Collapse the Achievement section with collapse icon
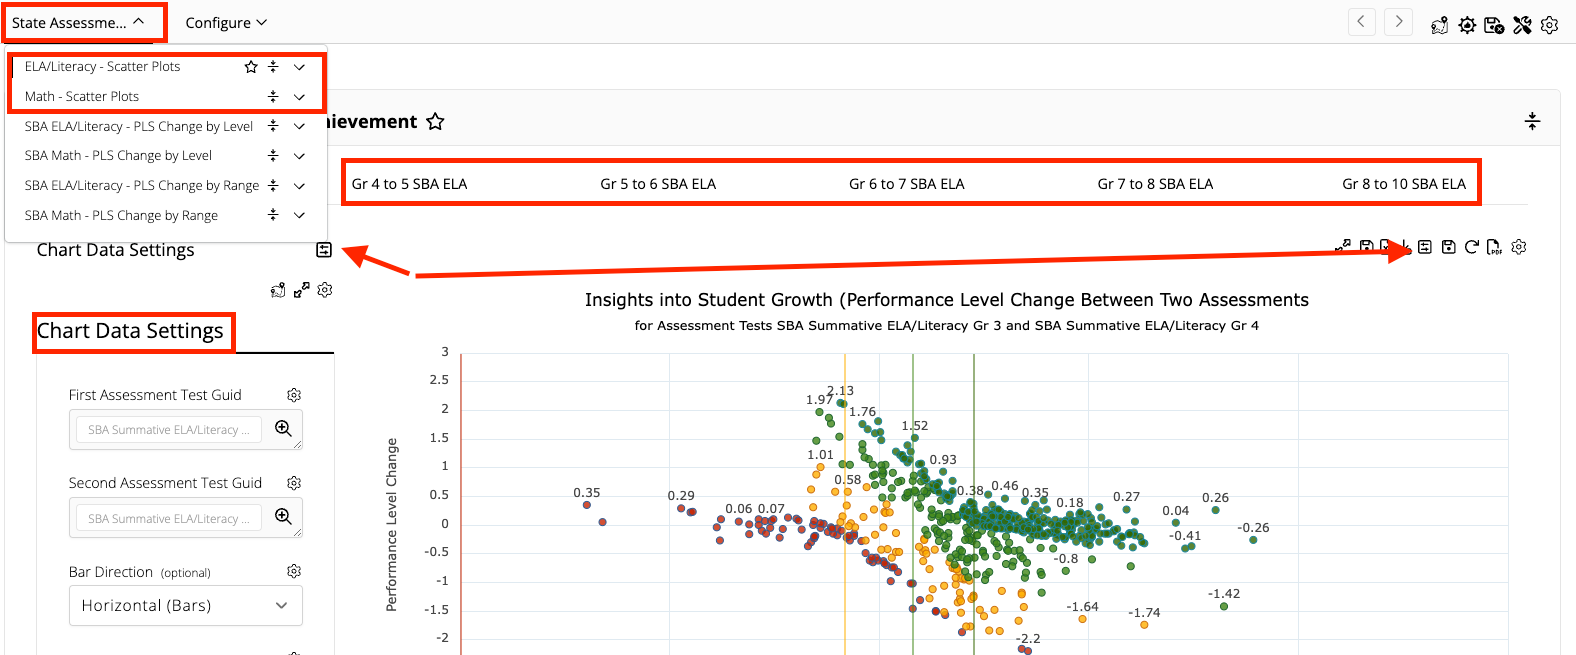The image size is (1576, 655). pos(1532,122)
